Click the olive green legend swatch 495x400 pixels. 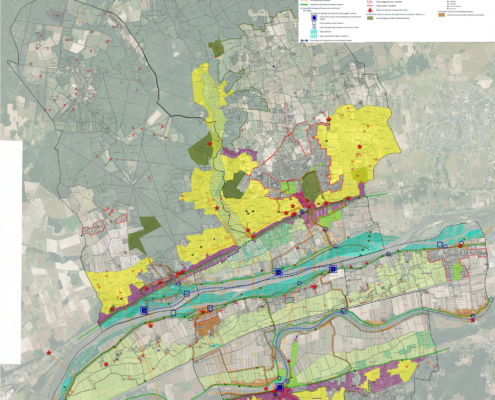[x=370, y=18]
